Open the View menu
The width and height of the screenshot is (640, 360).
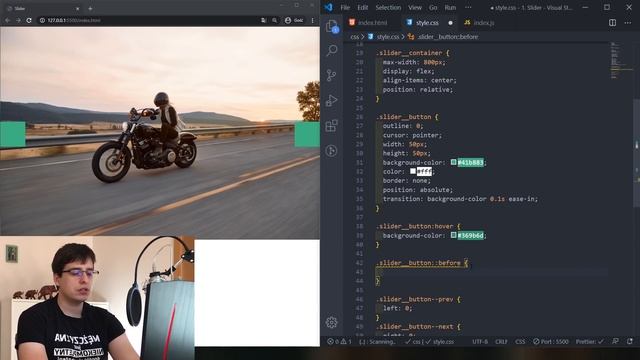tap(415, 7)
